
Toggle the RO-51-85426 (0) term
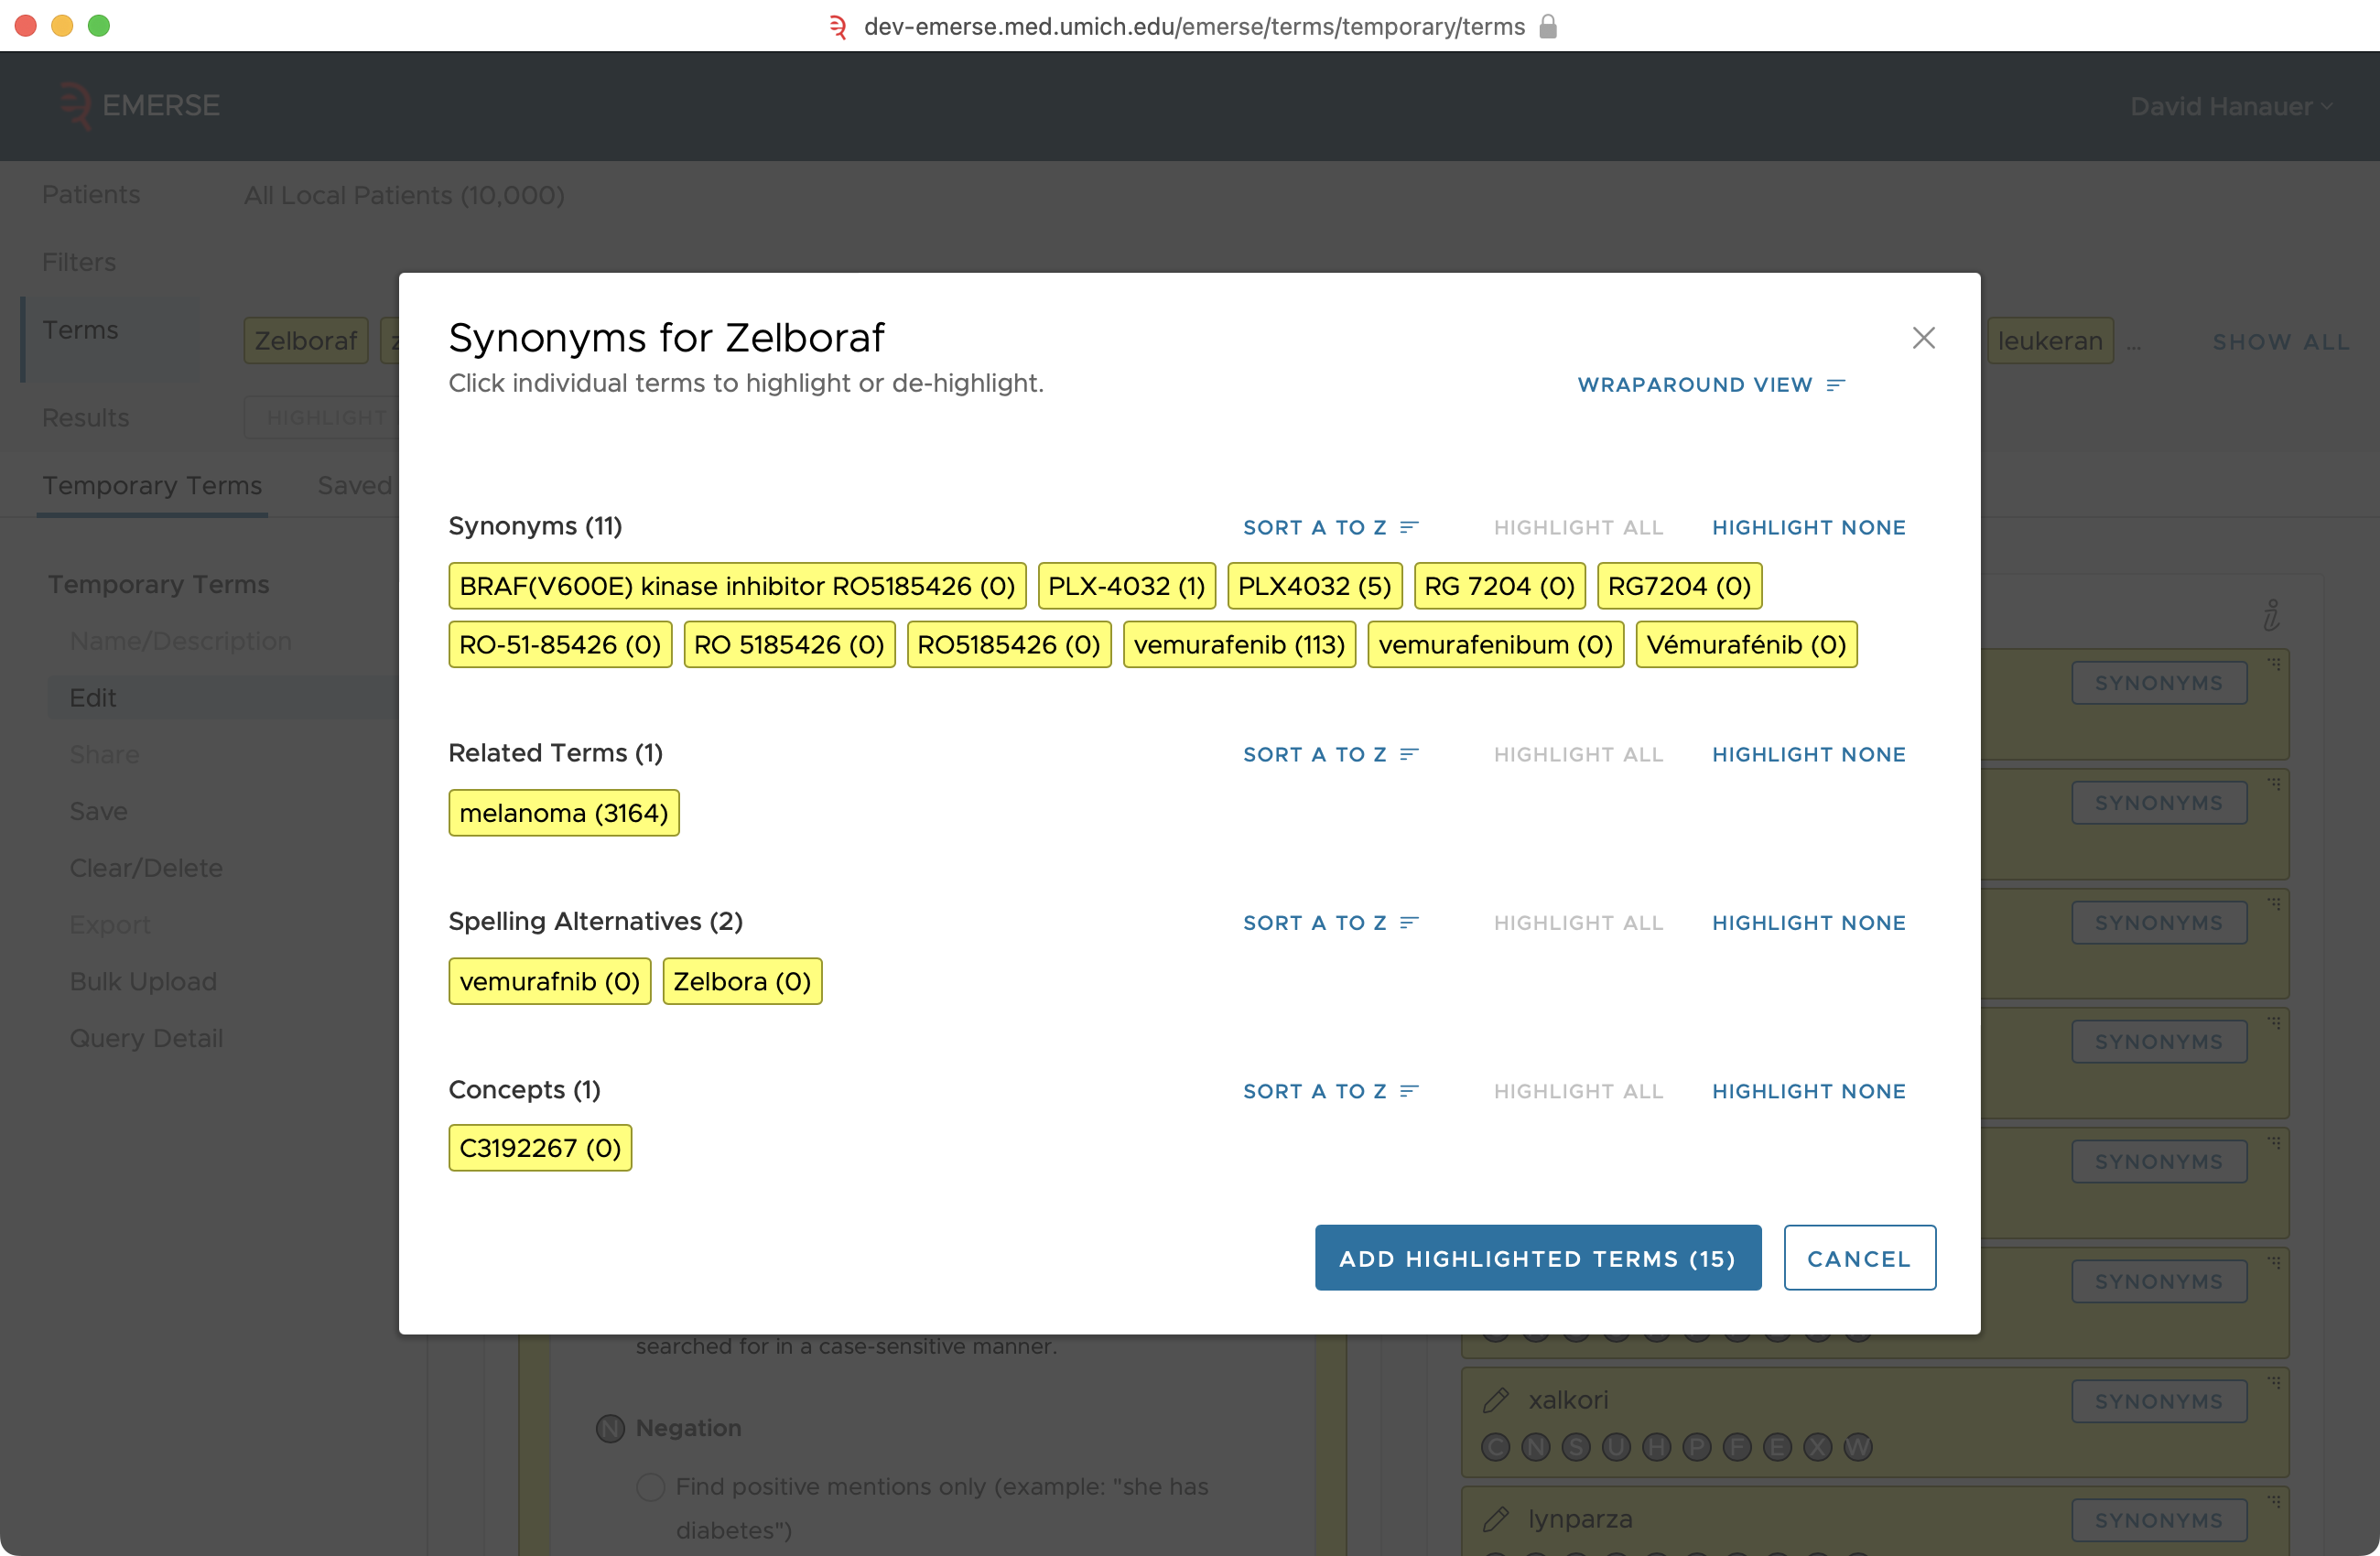(x=560, y=645)
